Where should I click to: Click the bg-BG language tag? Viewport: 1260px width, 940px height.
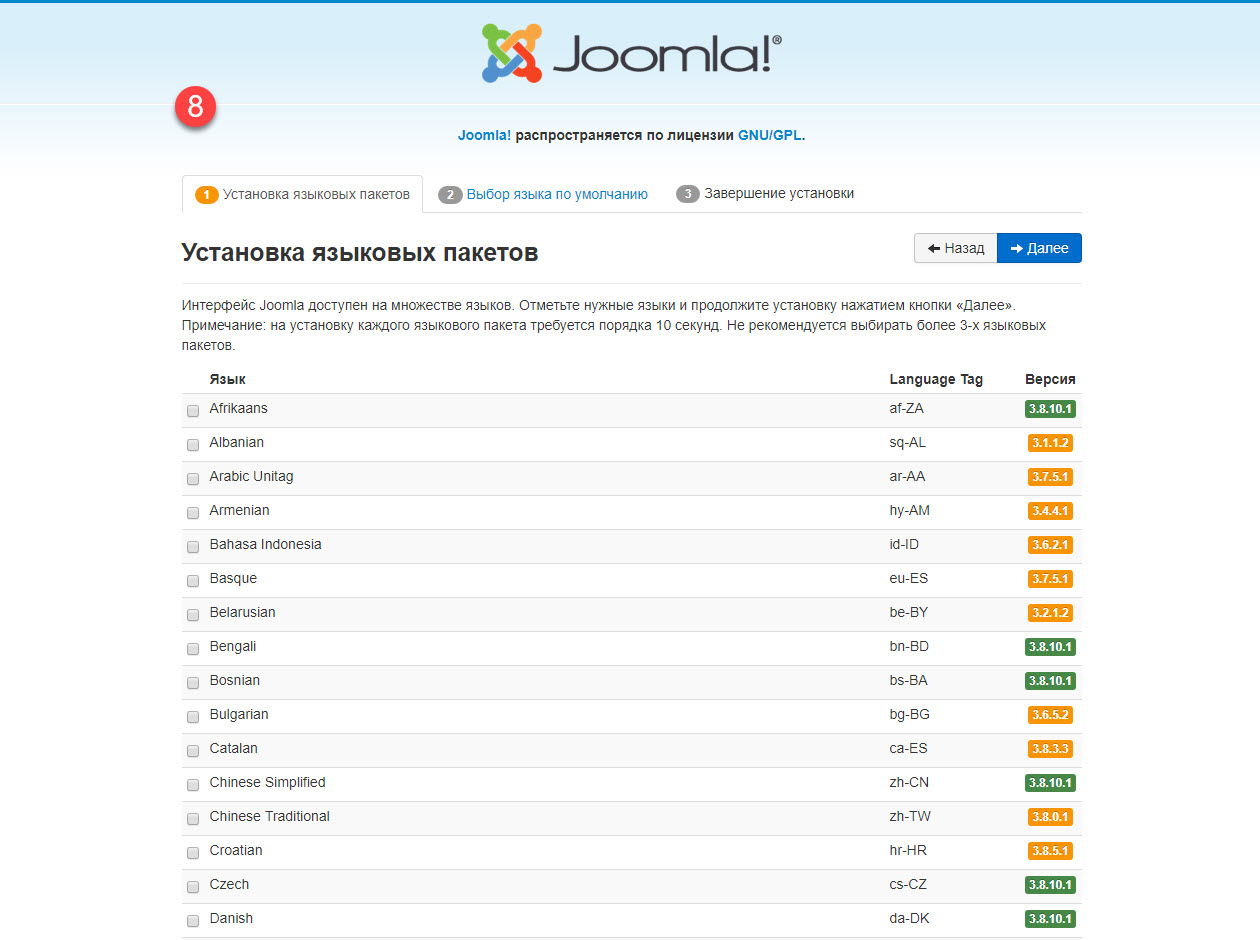(x=910, y=714)
